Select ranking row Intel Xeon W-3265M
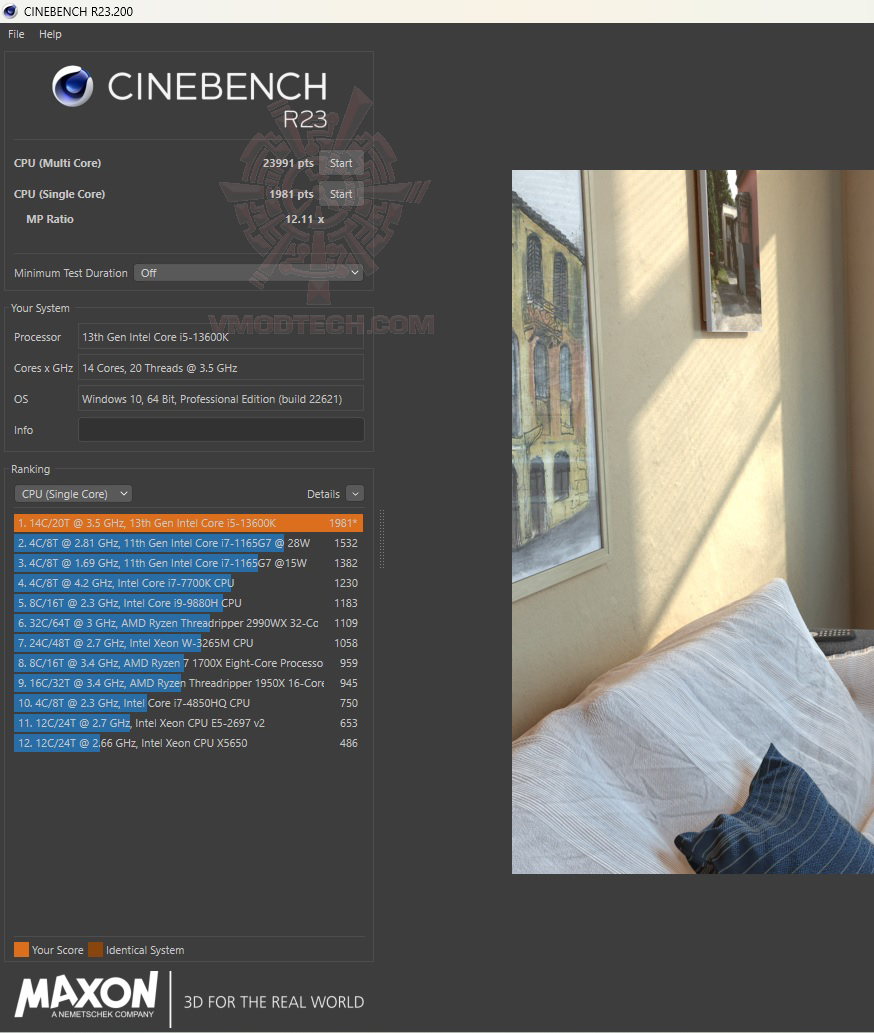The image size is (874, 1033). coord(188,643)
